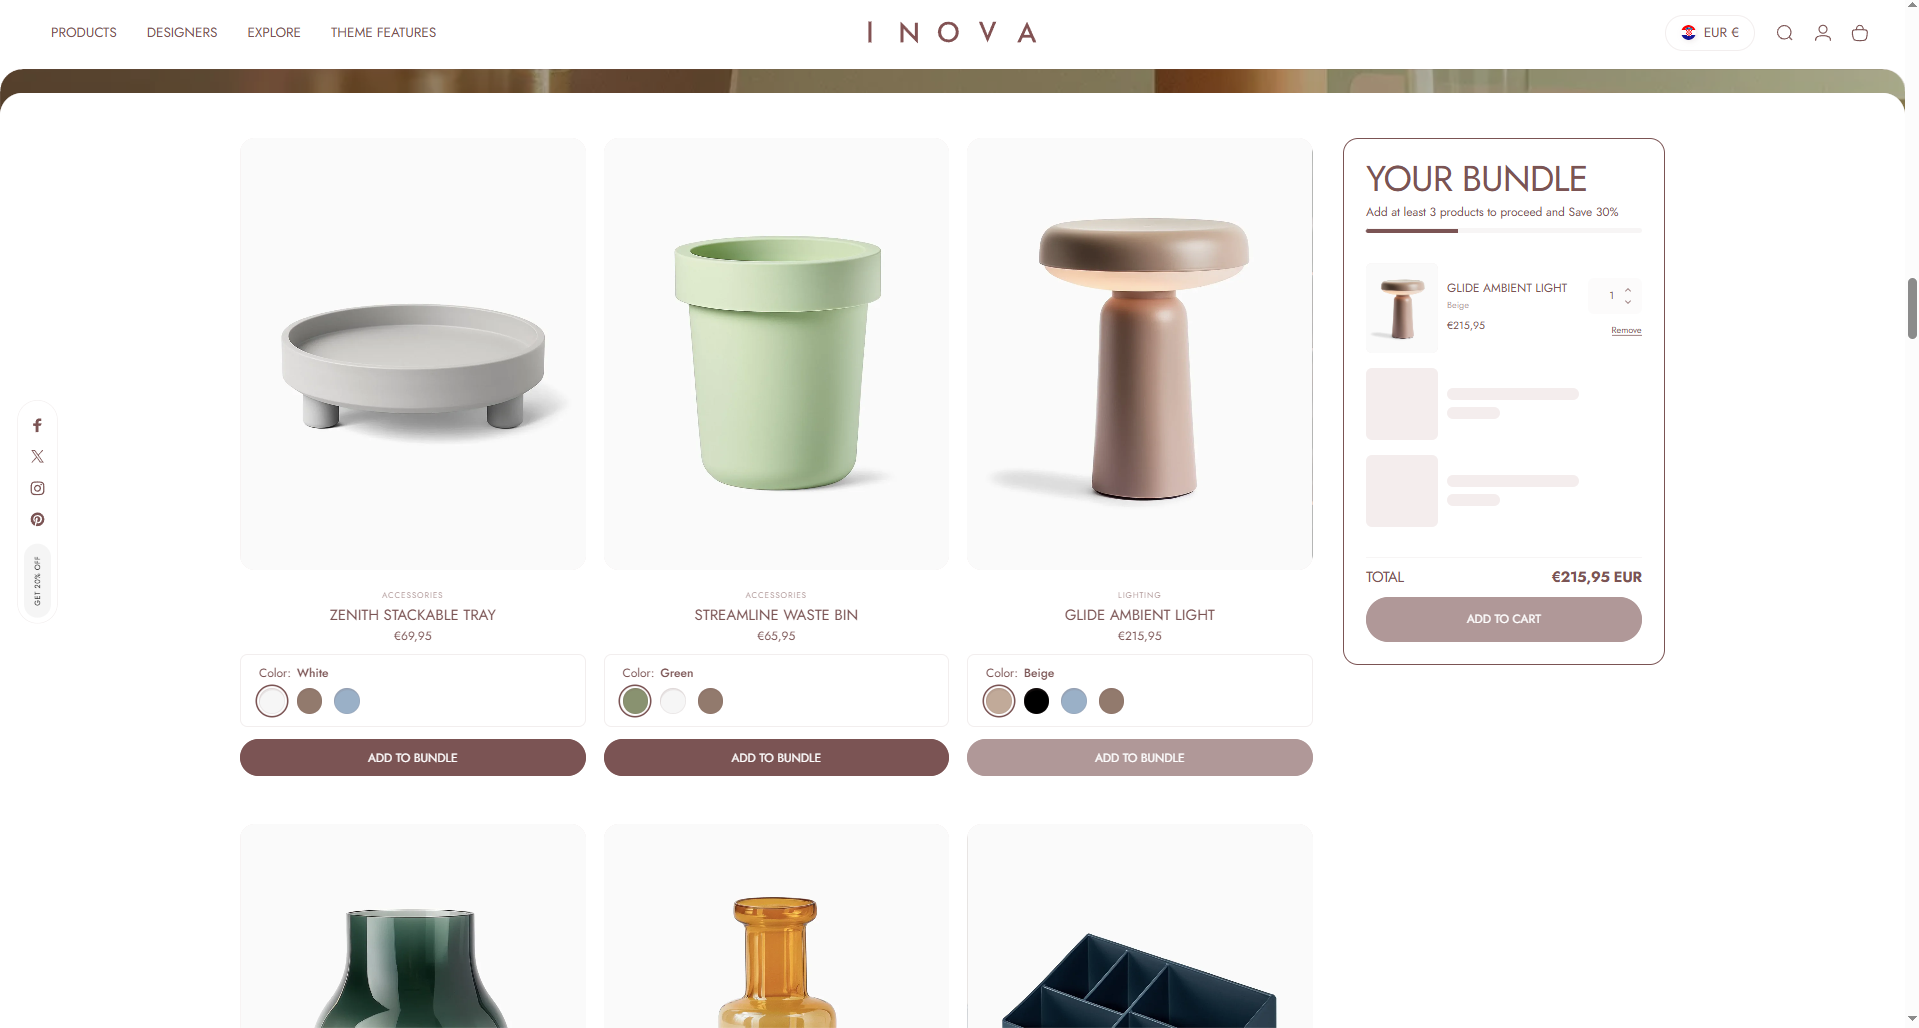Screen dimensions: 1919x1028
Task: Open the account user icon
Action: pos(1823,33)
